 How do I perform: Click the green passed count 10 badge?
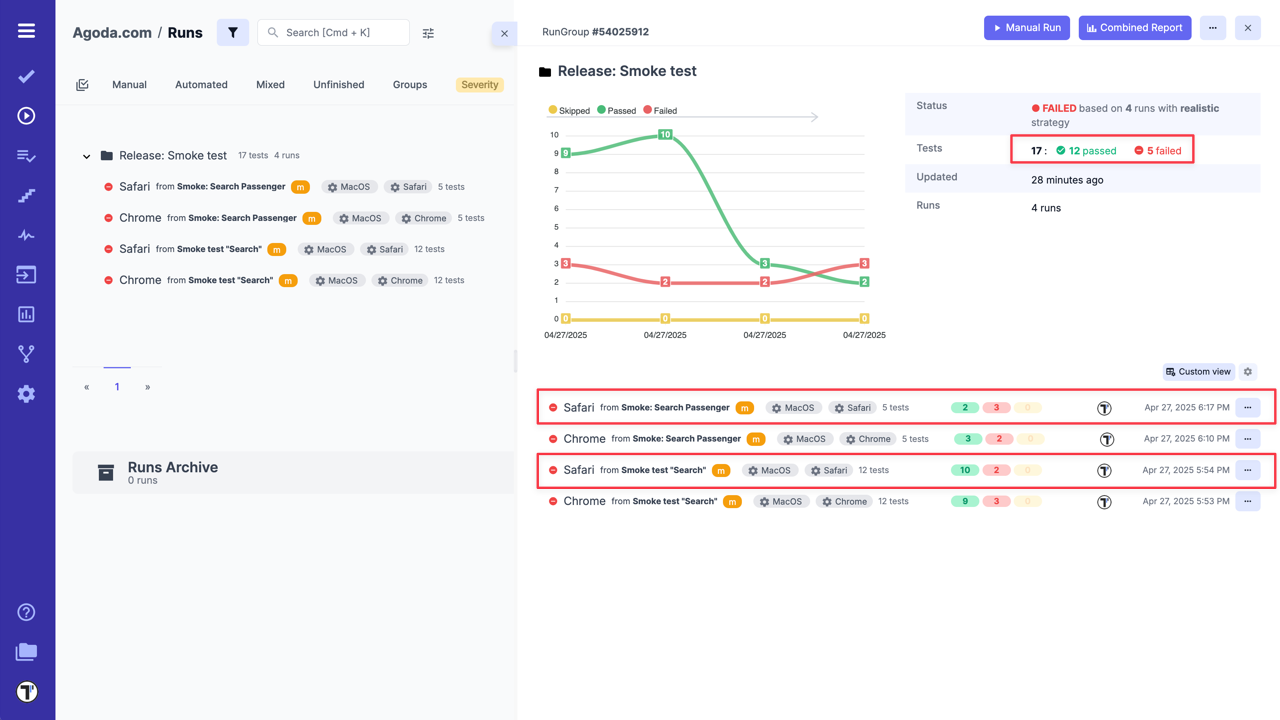965,470
